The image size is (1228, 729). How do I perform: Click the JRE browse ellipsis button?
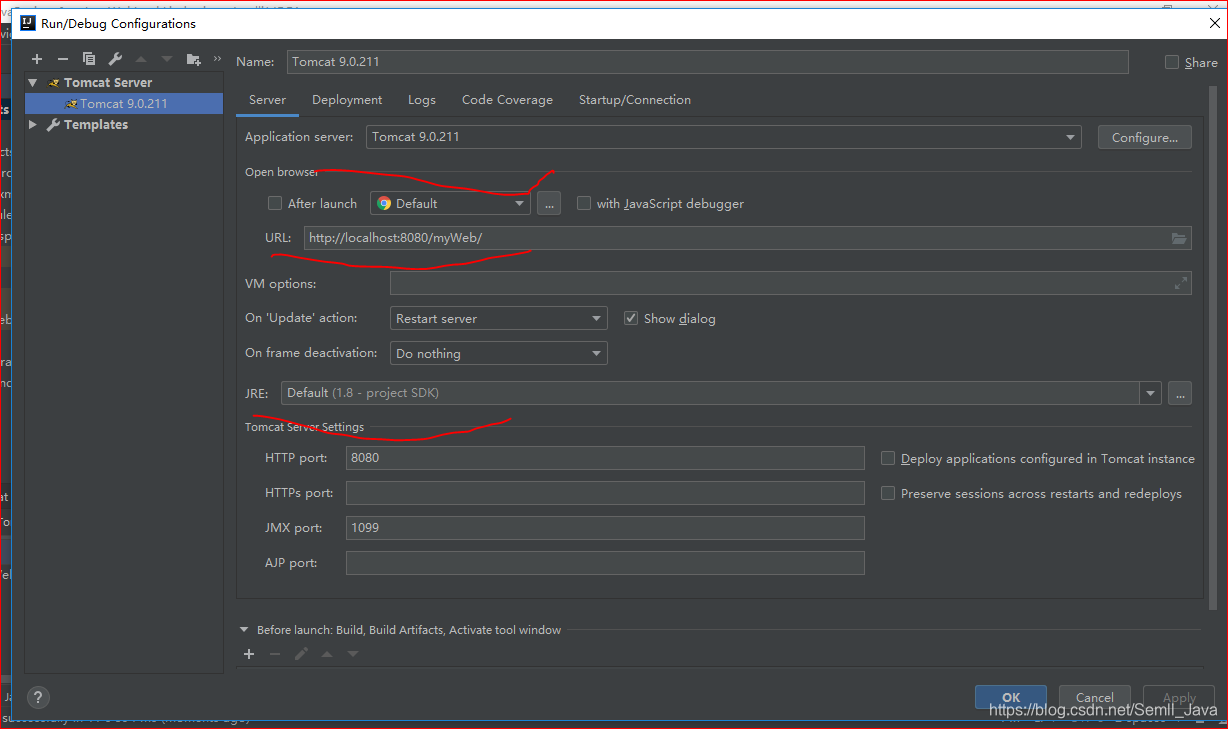pos(1180,393)
